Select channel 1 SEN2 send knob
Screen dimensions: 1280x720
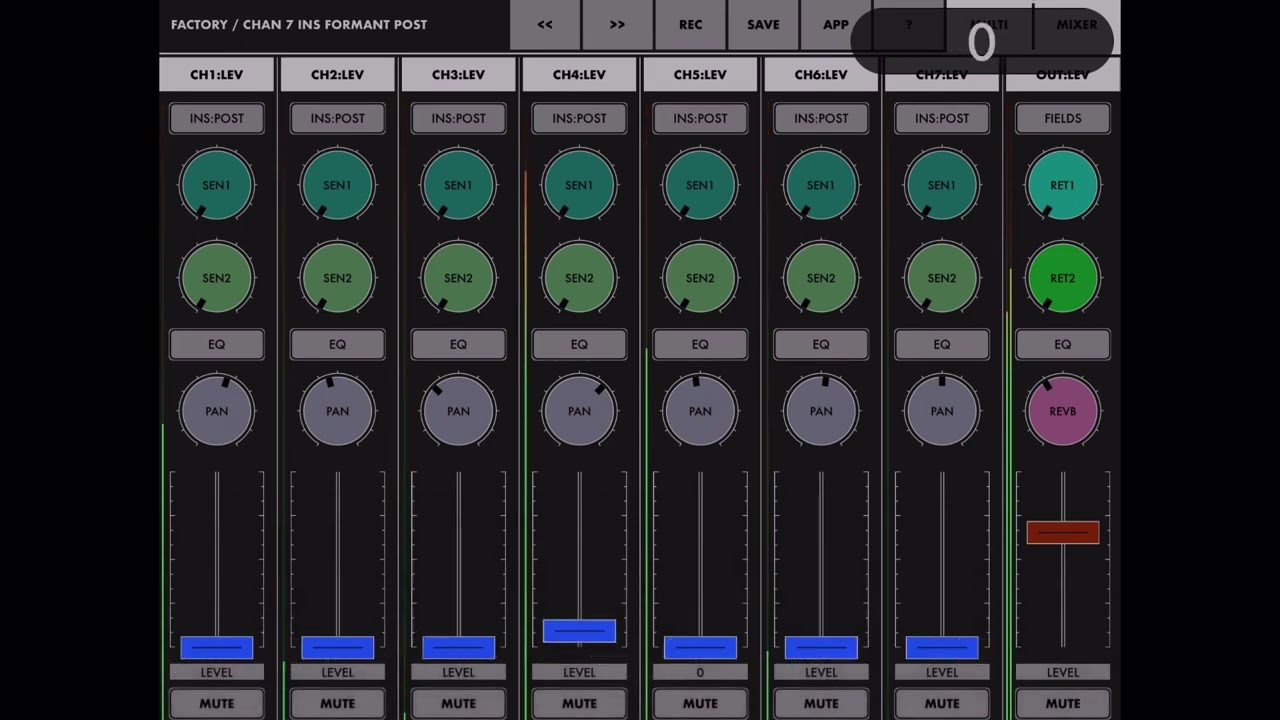pos(216,278)
